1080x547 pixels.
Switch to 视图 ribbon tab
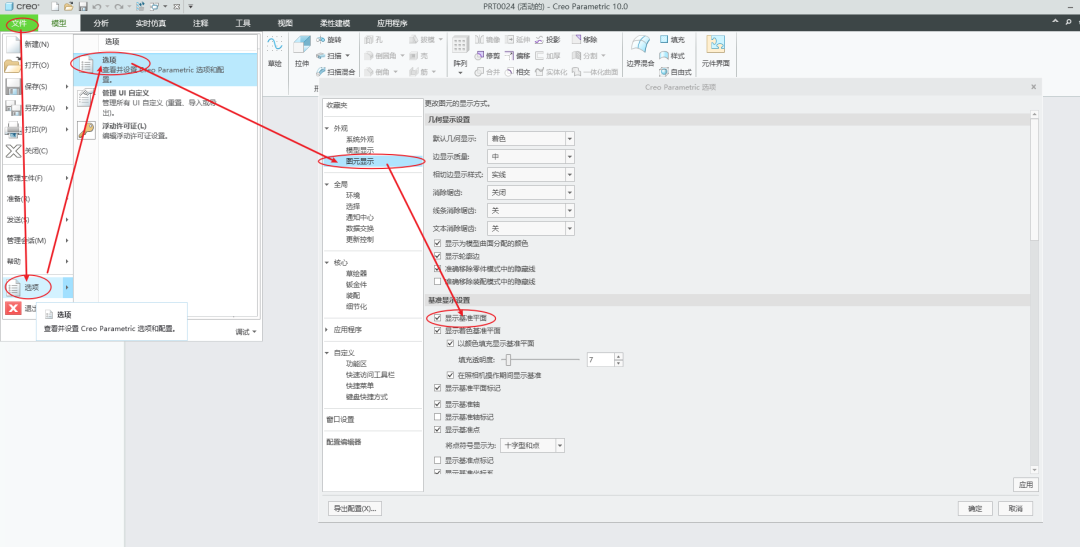[x=285, y=23]
